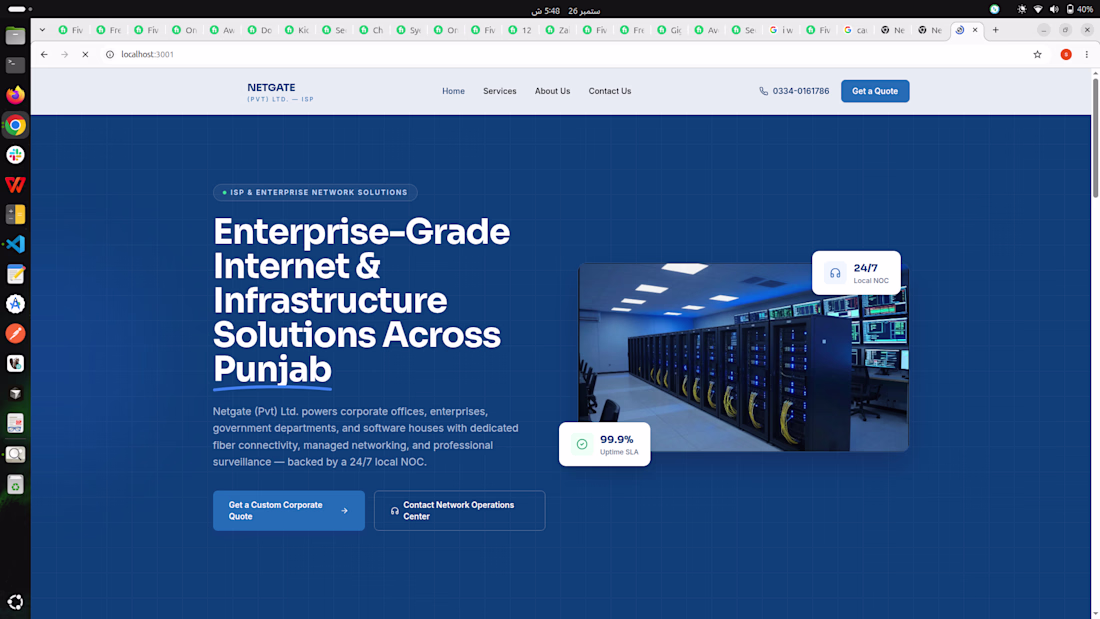Viewport: 1100px width, 619px height.
Task: Go back using the browser back arrow
Action: pyautogui.click(x=44, y=54)
